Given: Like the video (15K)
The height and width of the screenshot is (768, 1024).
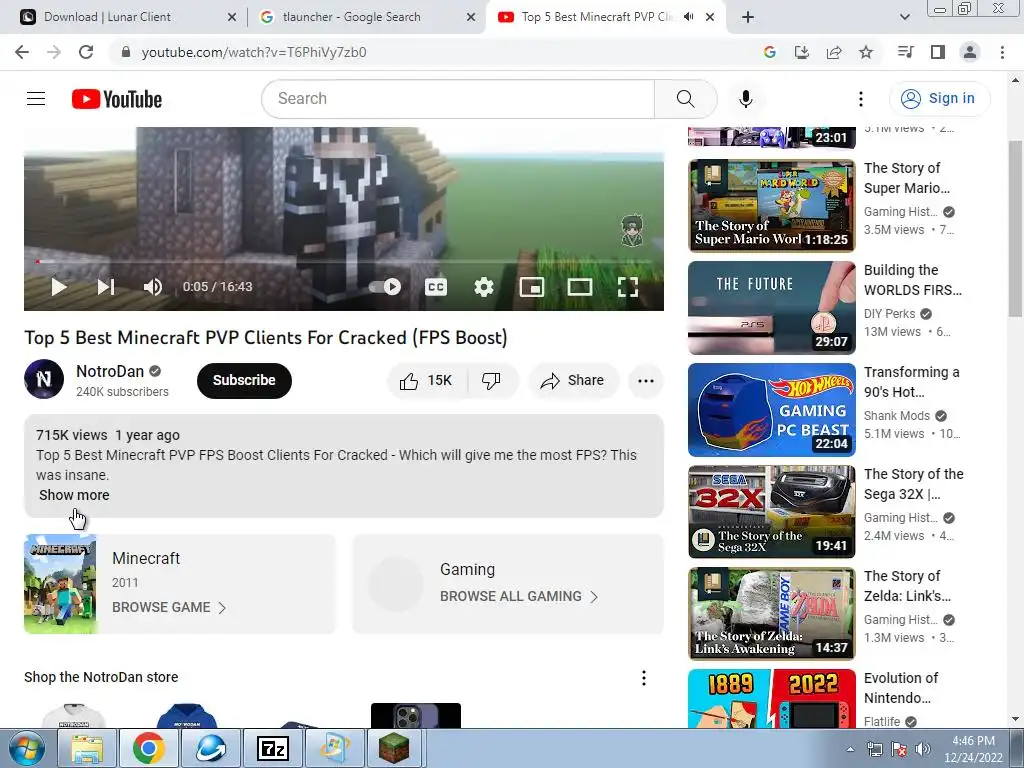Looking at the screenshot, I should [426, 381].
